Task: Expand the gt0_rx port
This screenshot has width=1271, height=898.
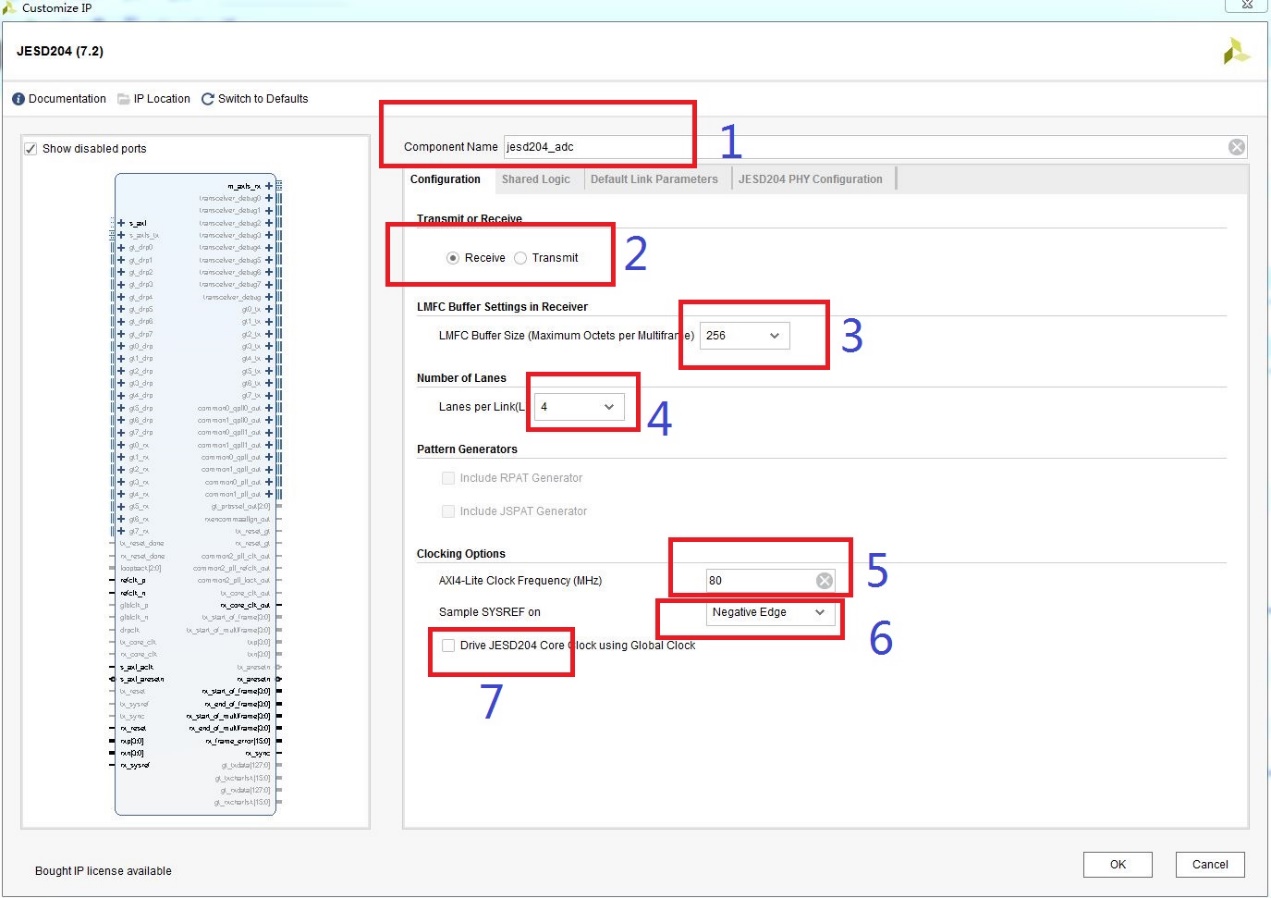Action: point(121,445)
